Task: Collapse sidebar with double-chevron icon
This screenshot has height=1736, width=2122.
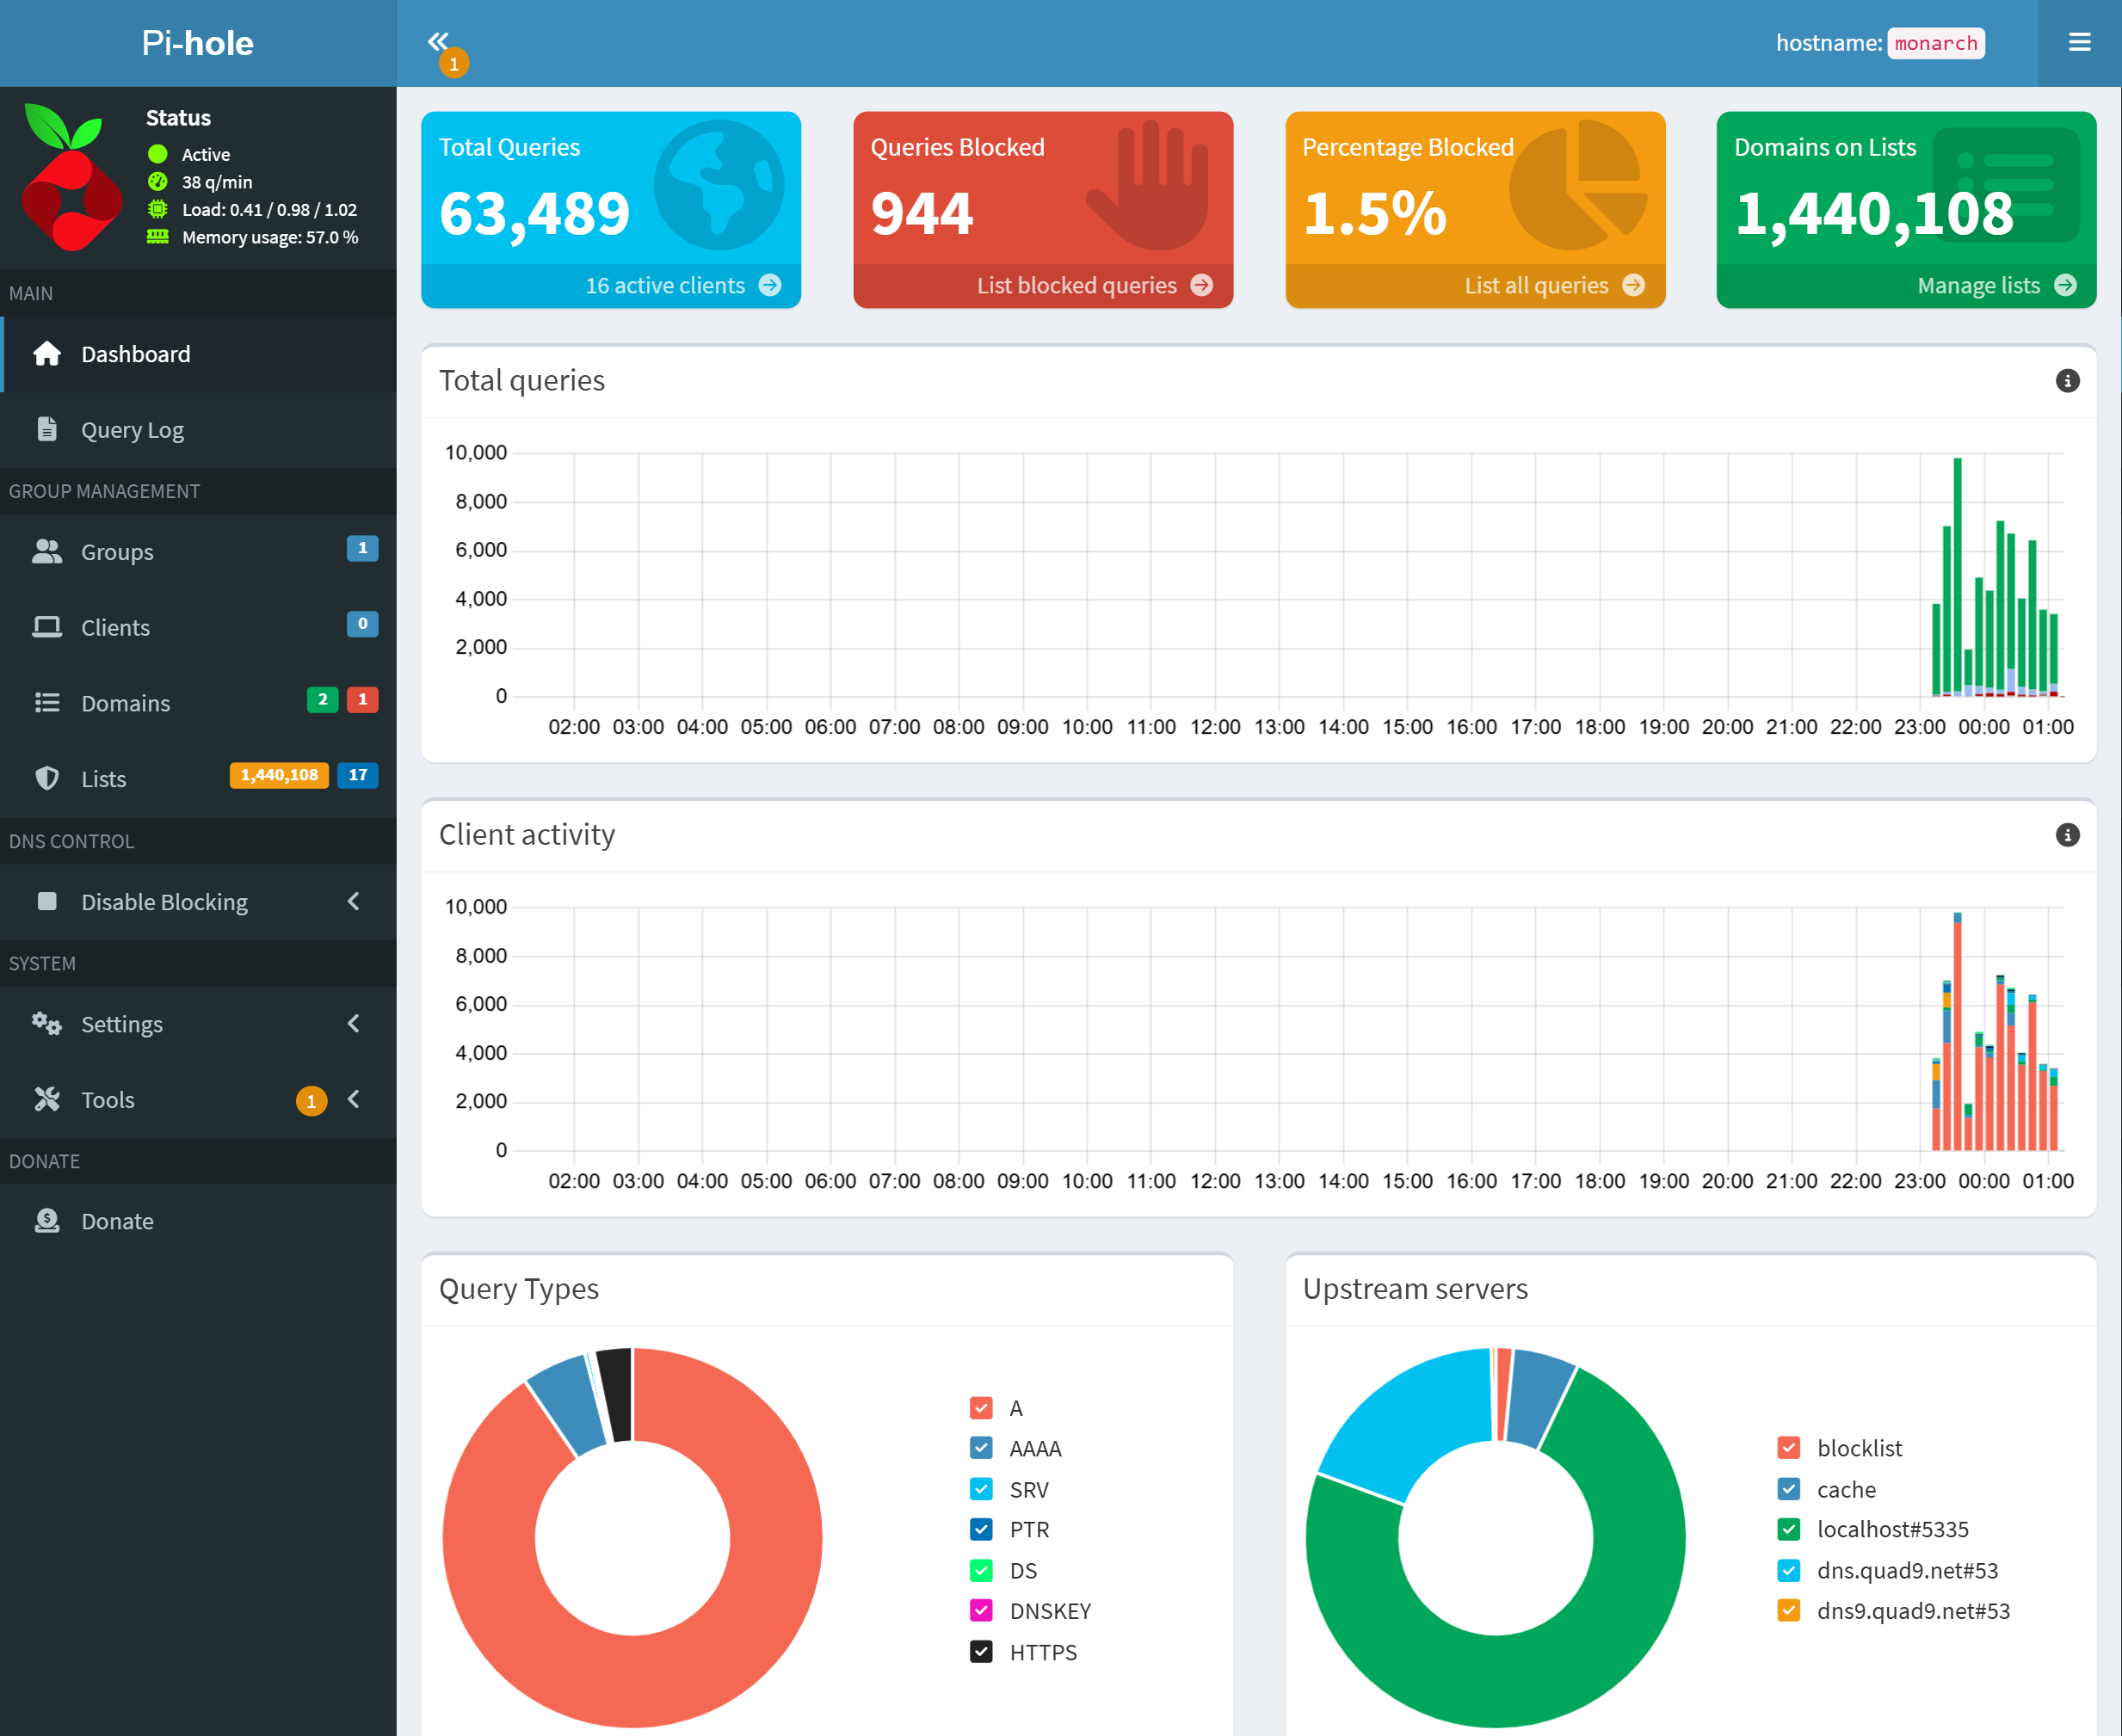Action: tap(438, 41)
